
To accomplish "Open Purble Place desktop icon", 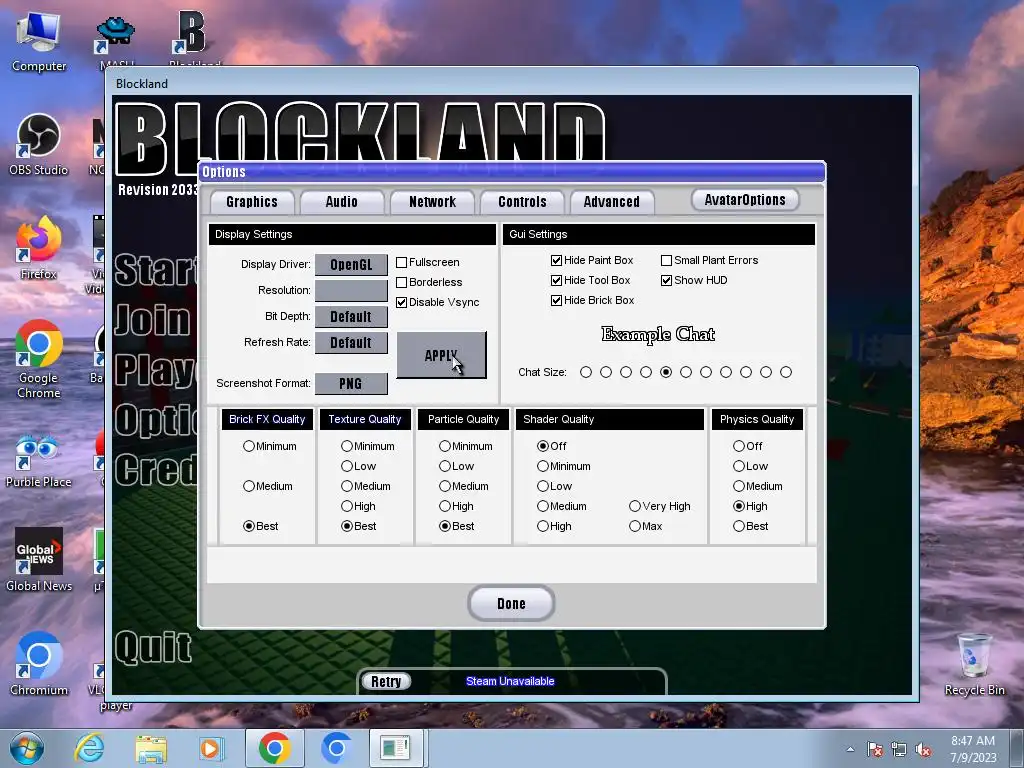I will [x=39, y=460].
